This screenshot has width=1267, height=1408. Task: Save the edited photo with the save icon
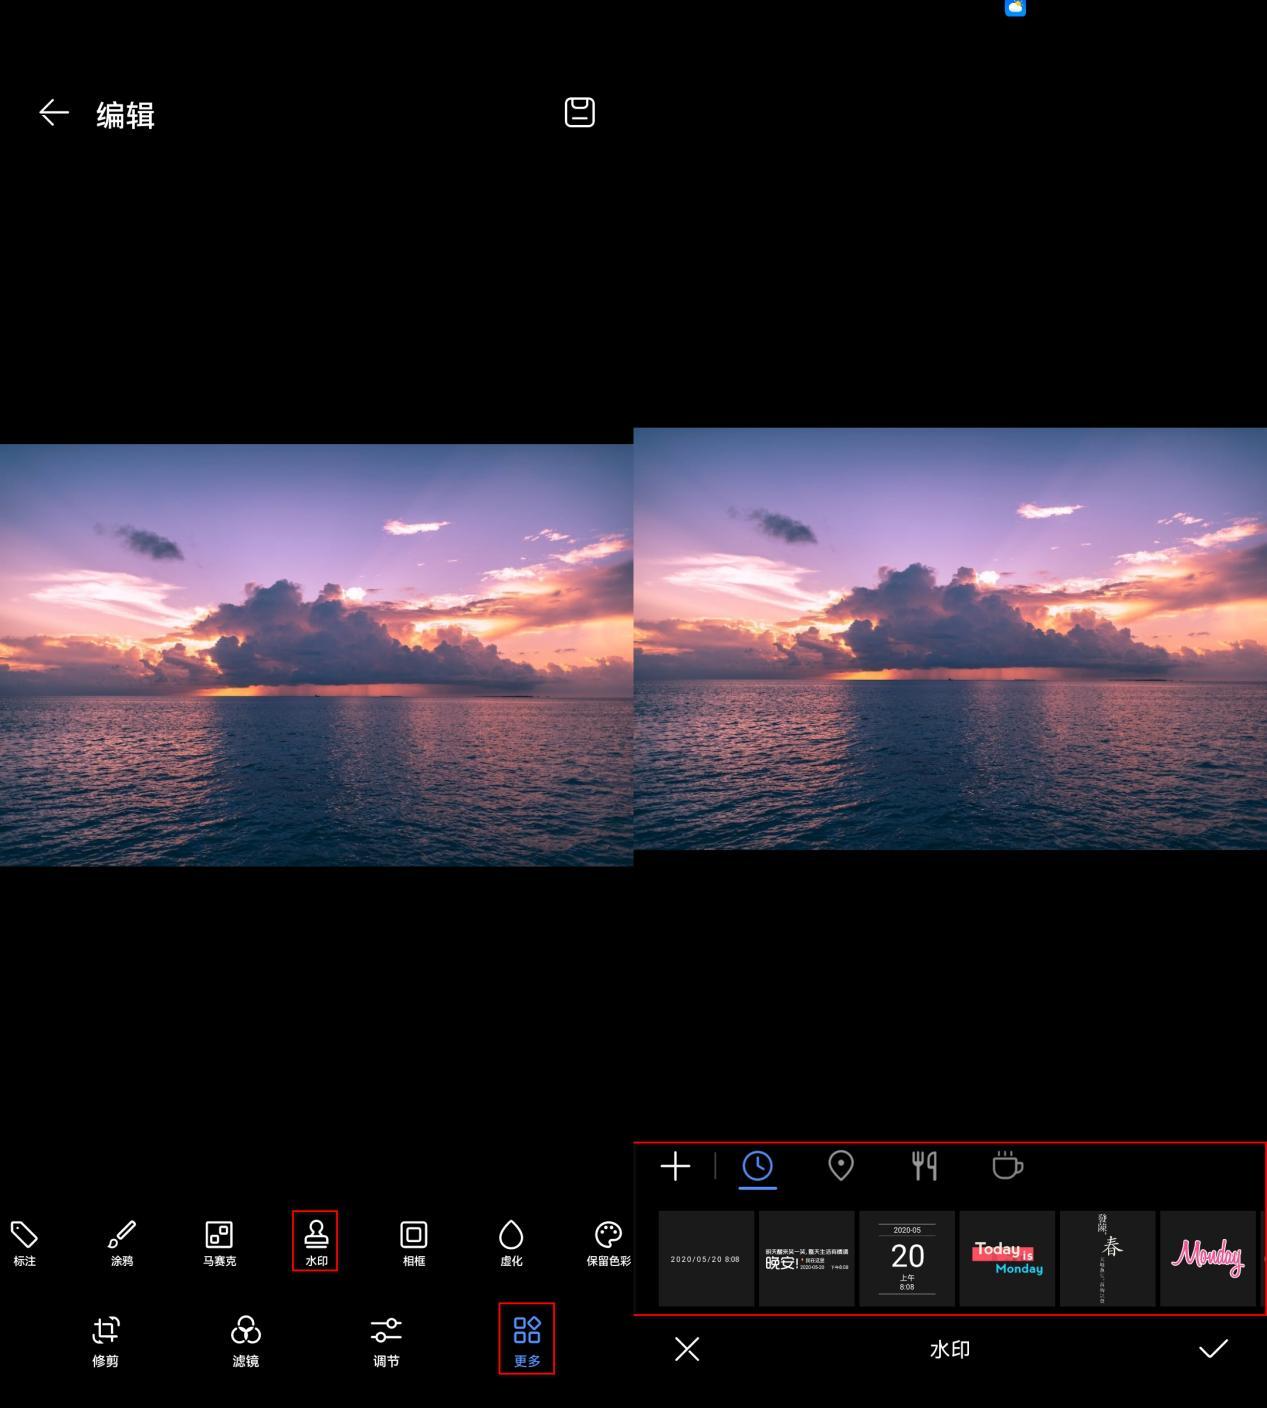pos(580,112)
